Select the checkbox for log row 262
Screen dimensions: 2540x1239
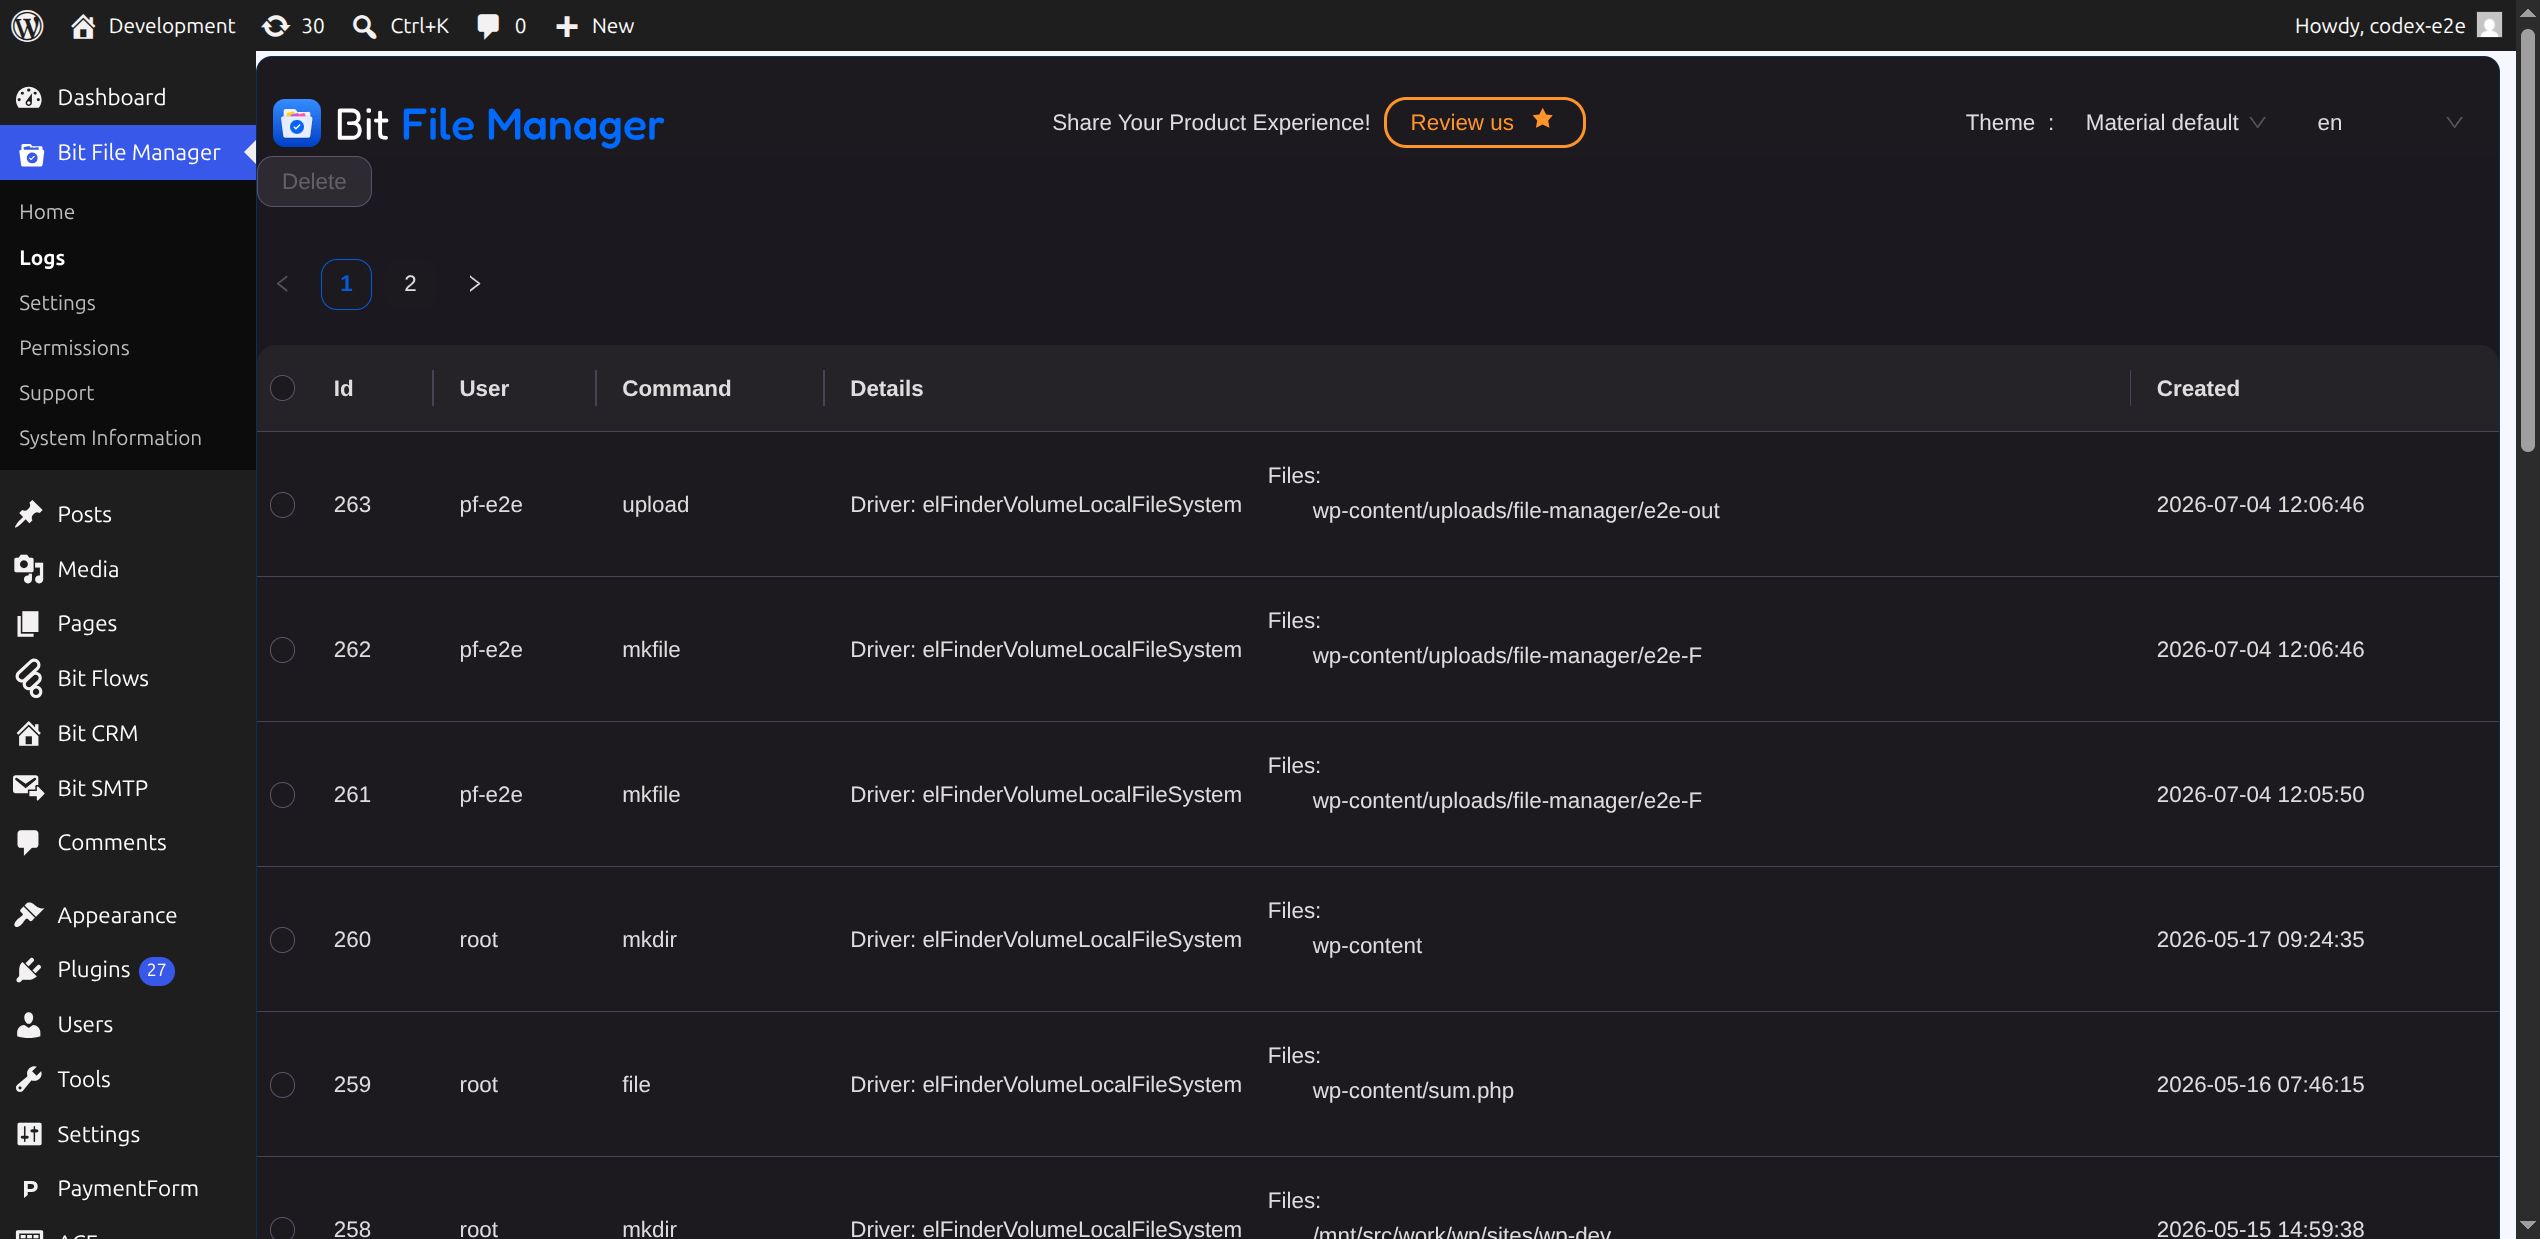283,650
